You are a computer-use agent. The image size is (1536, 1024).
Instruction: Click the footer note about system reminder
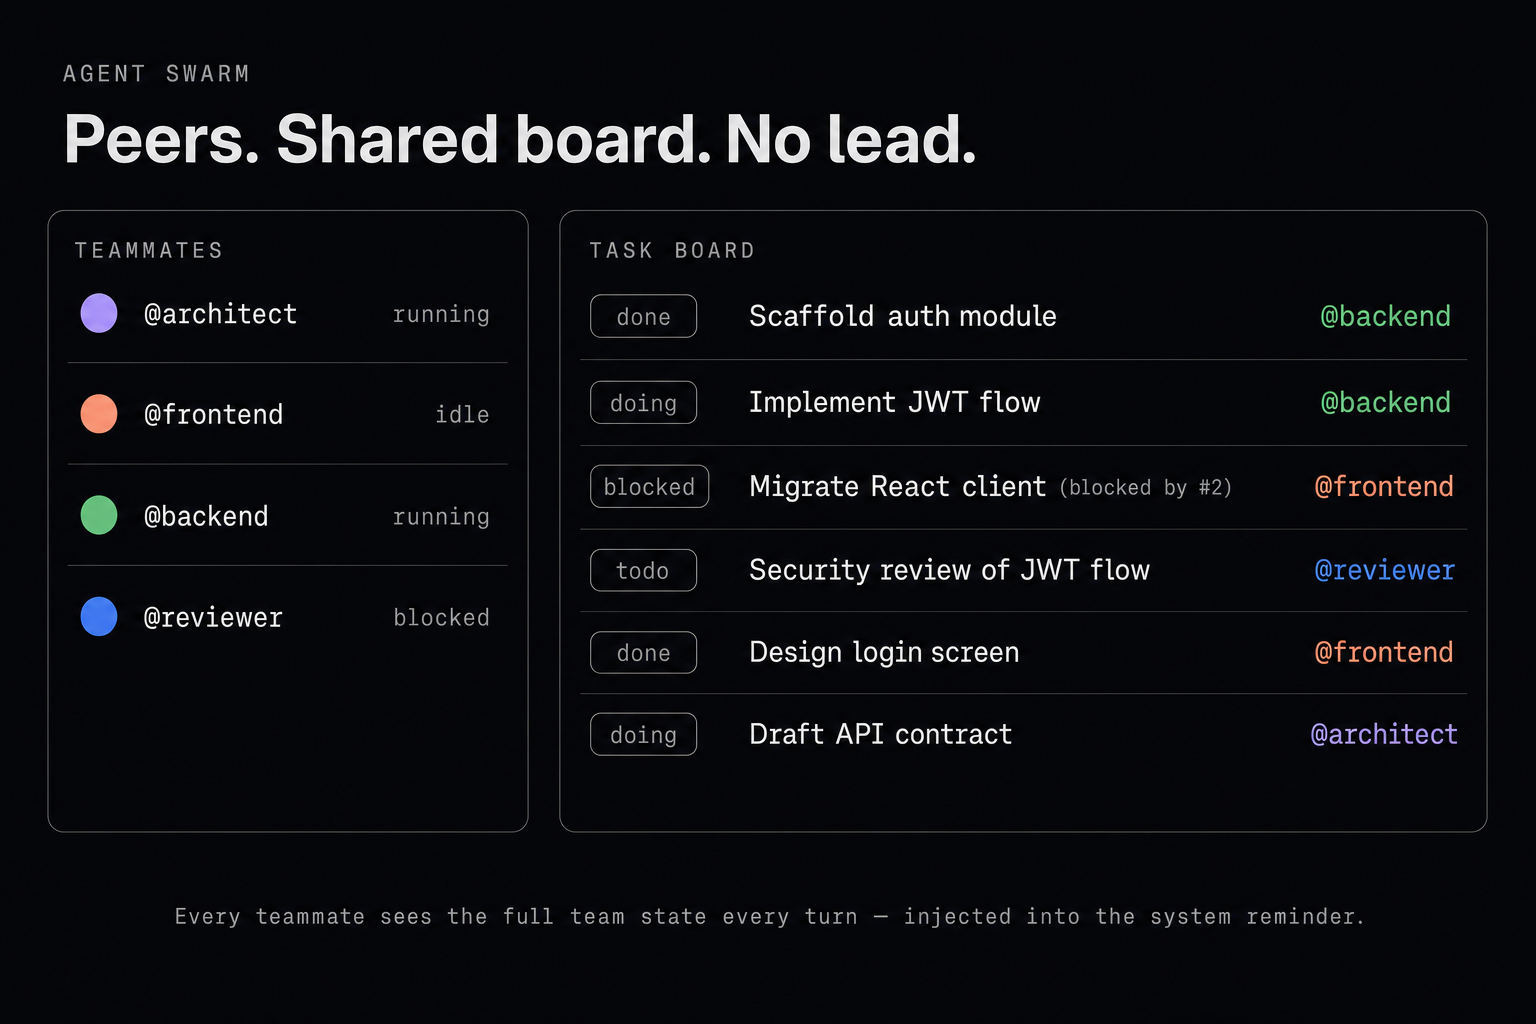click(x=769, y=916)
